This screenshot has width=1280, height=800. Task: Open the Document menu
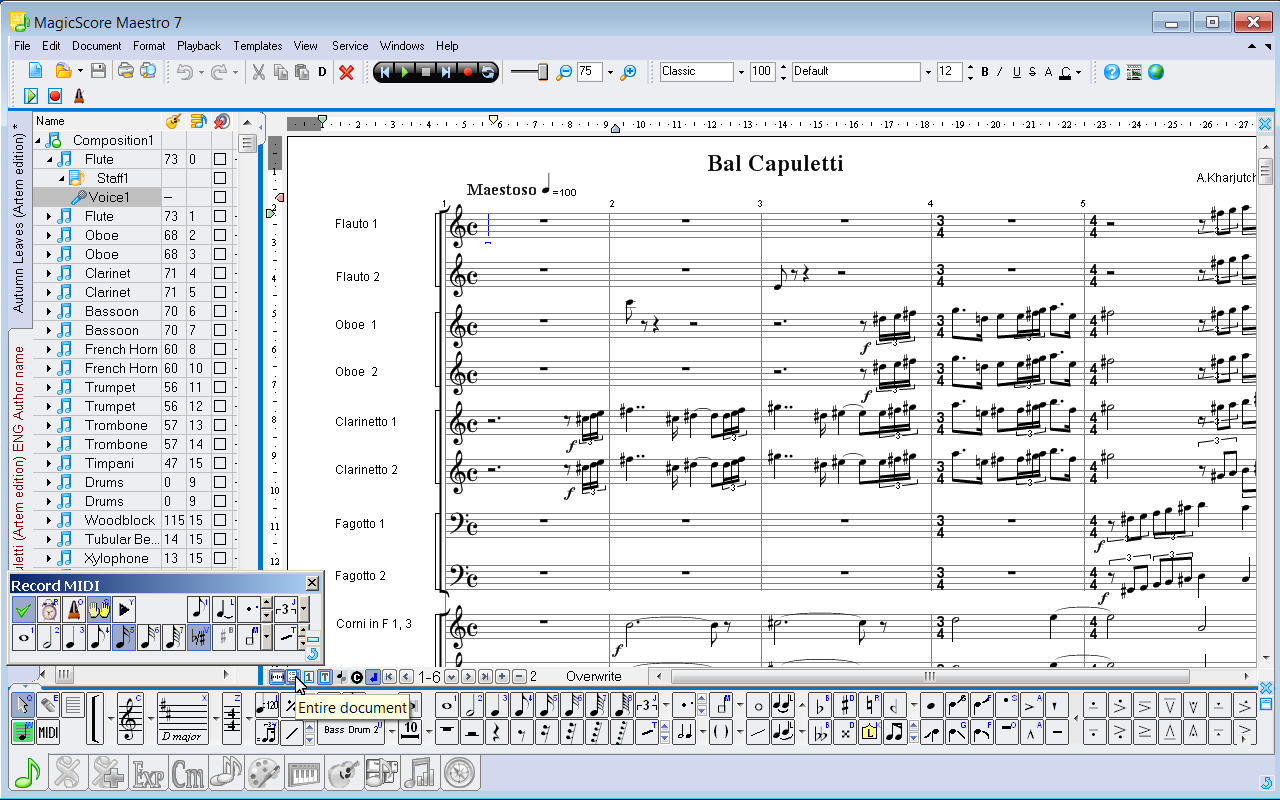[x=96, y=46]
